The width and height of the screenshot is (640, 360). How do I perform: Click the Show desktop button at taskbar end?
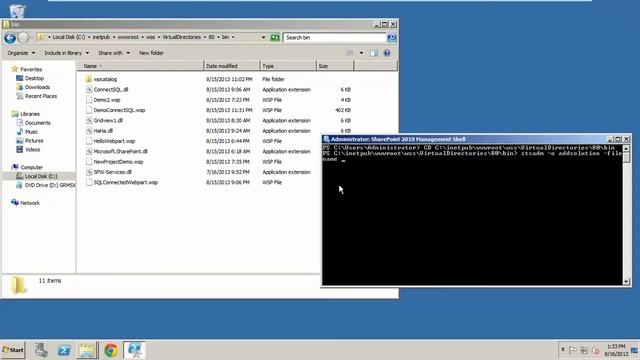coord(635,350)
